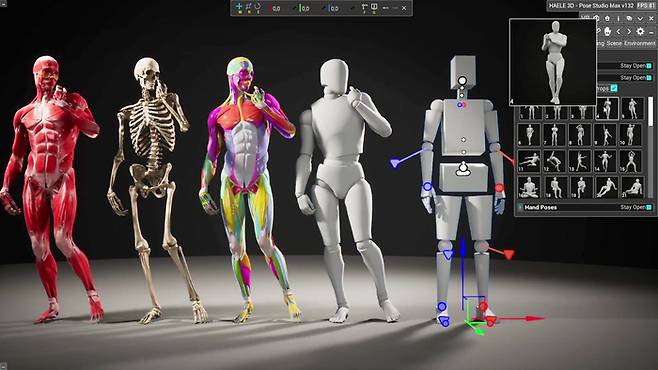Select the rotate gizmo tool
Image resolution: width=658 pixels, height=370 pixels.
(x=258, y=7)
